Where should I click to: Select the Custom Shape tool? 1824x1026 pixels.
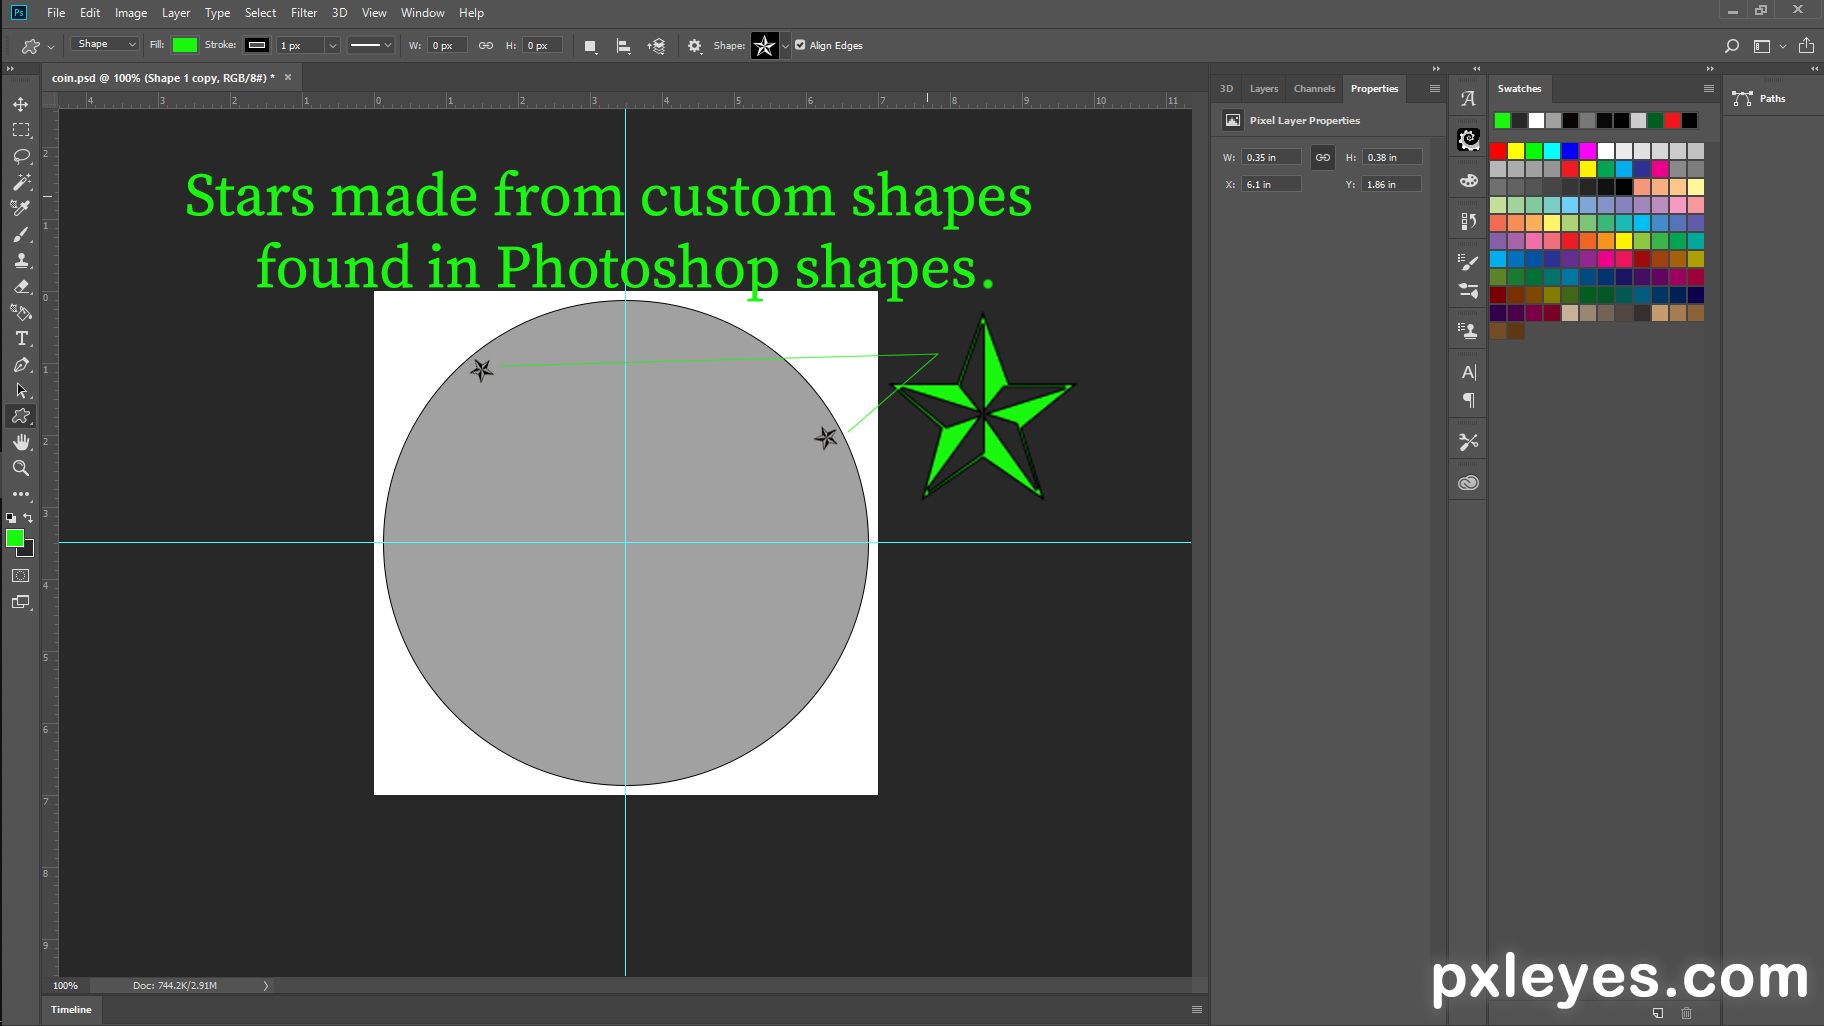(21, 416)
